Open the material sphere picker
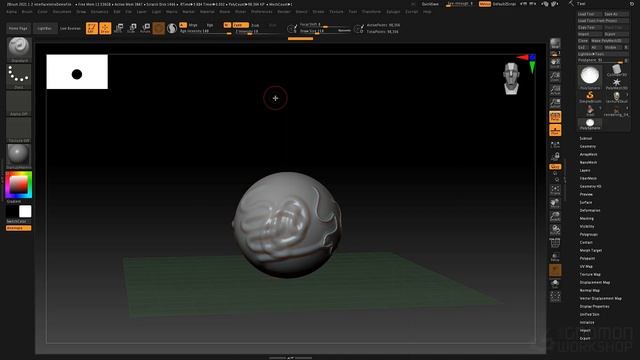The height and width of the screenshot is (360, 640). click(19, 156)
